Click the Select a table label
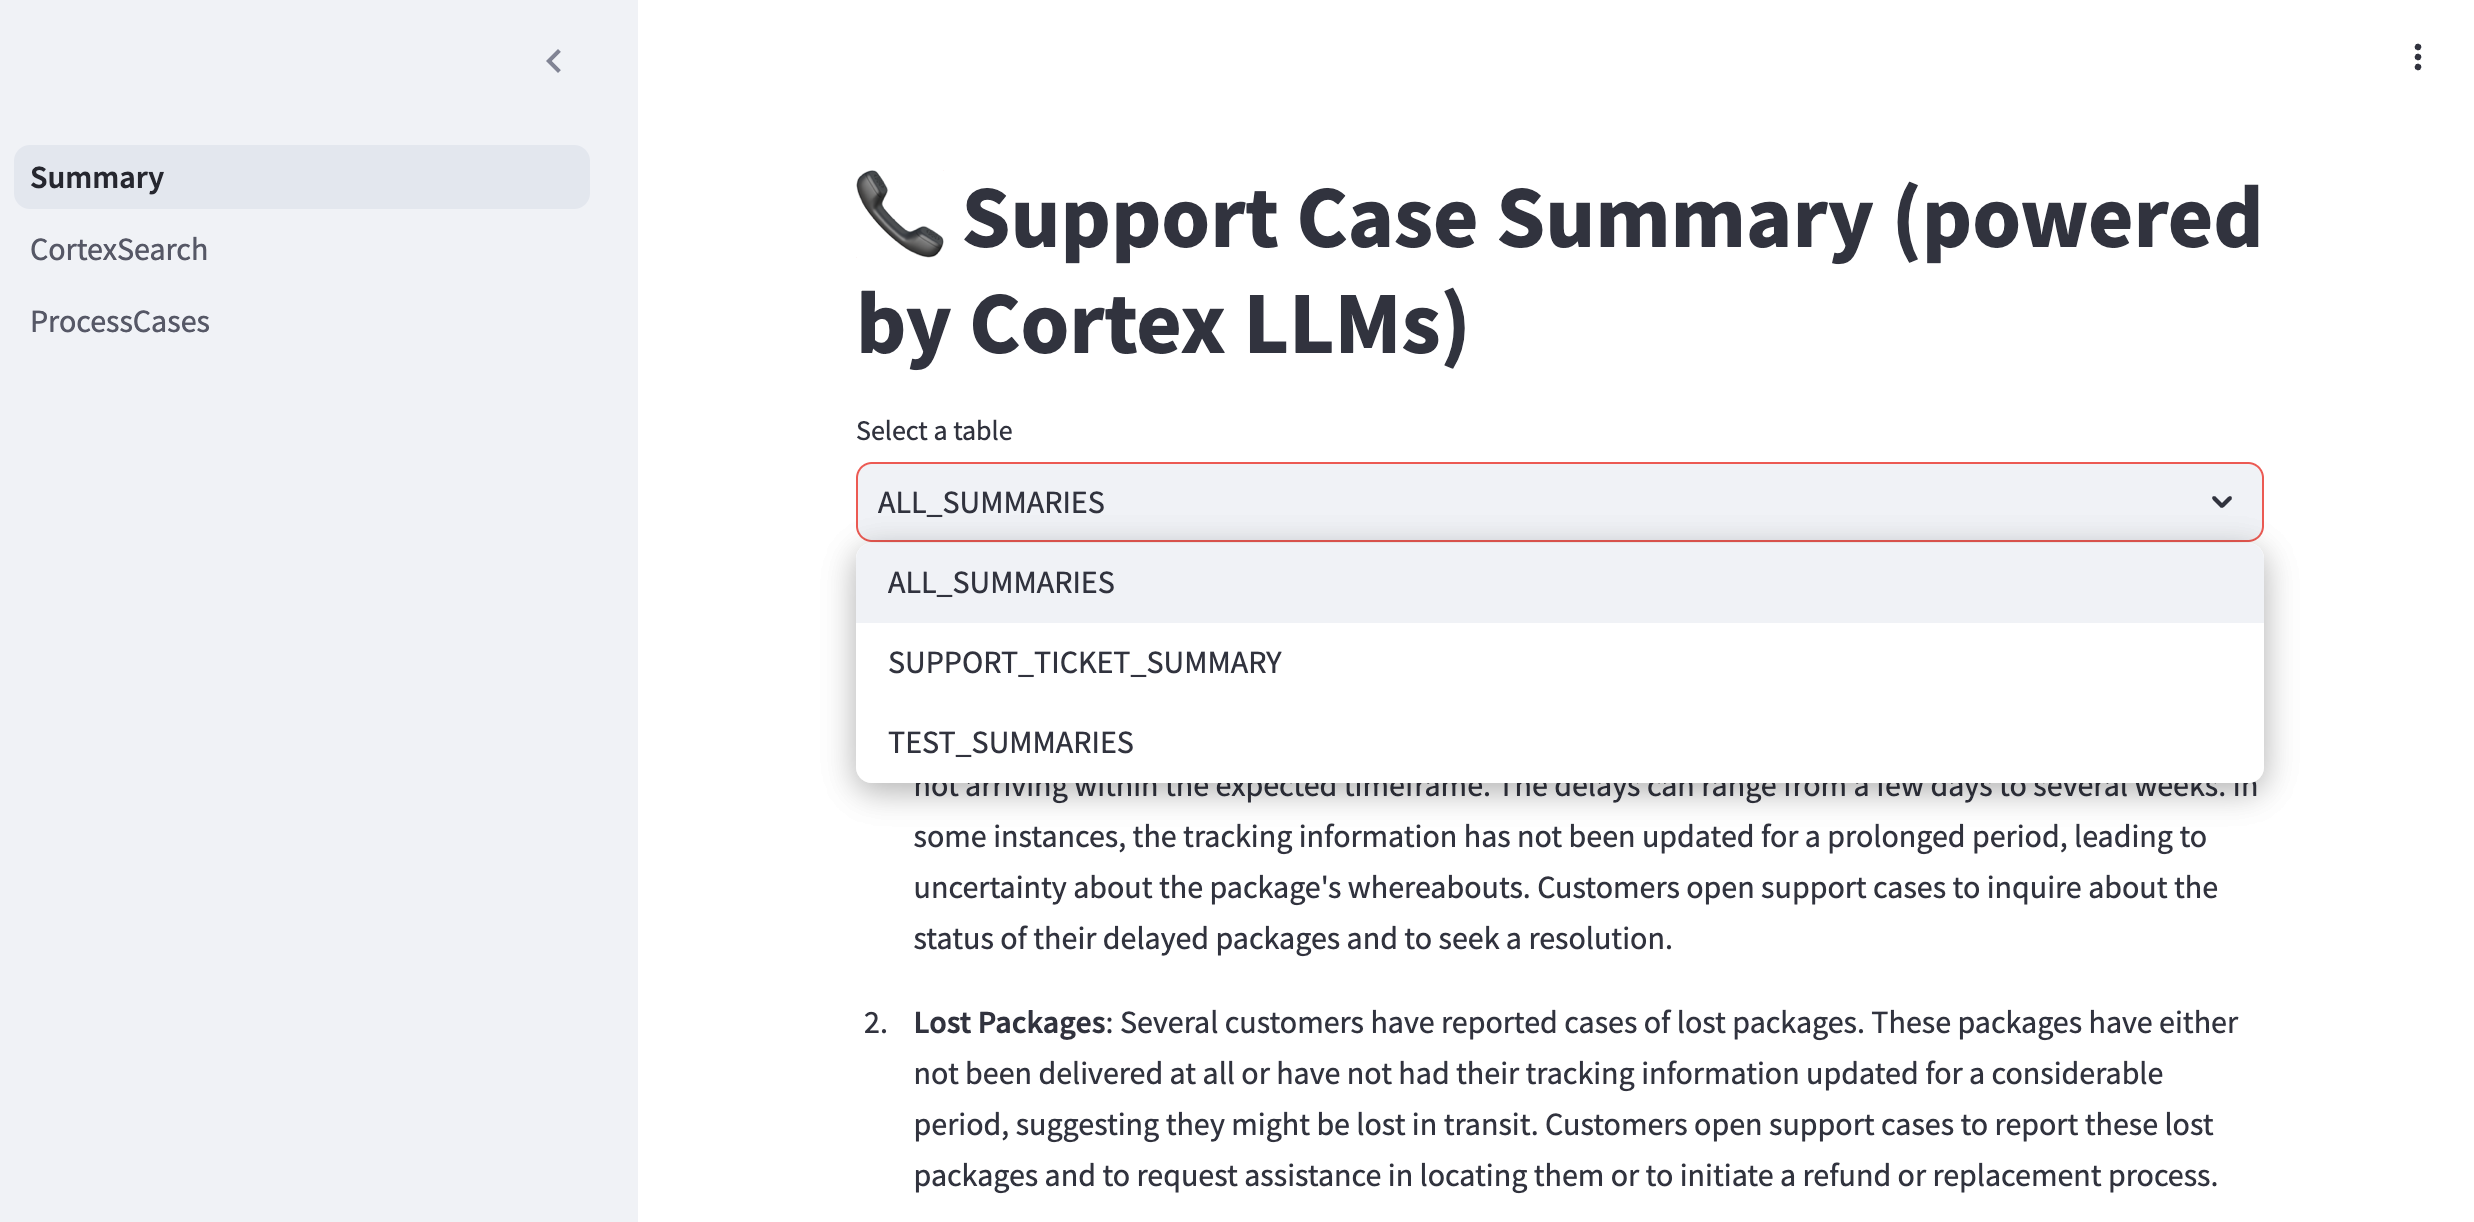Viewport: 2474px width, 1222px height. (933, 430)
